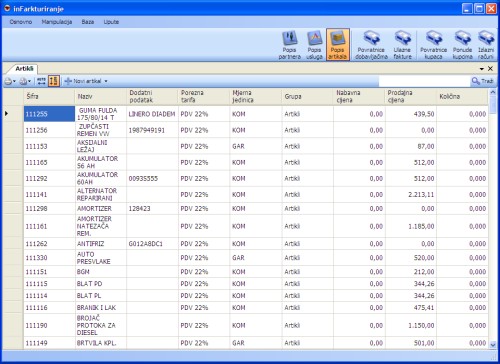Click price 87,00
Viewport: 500px width, 364px height.
411,146
